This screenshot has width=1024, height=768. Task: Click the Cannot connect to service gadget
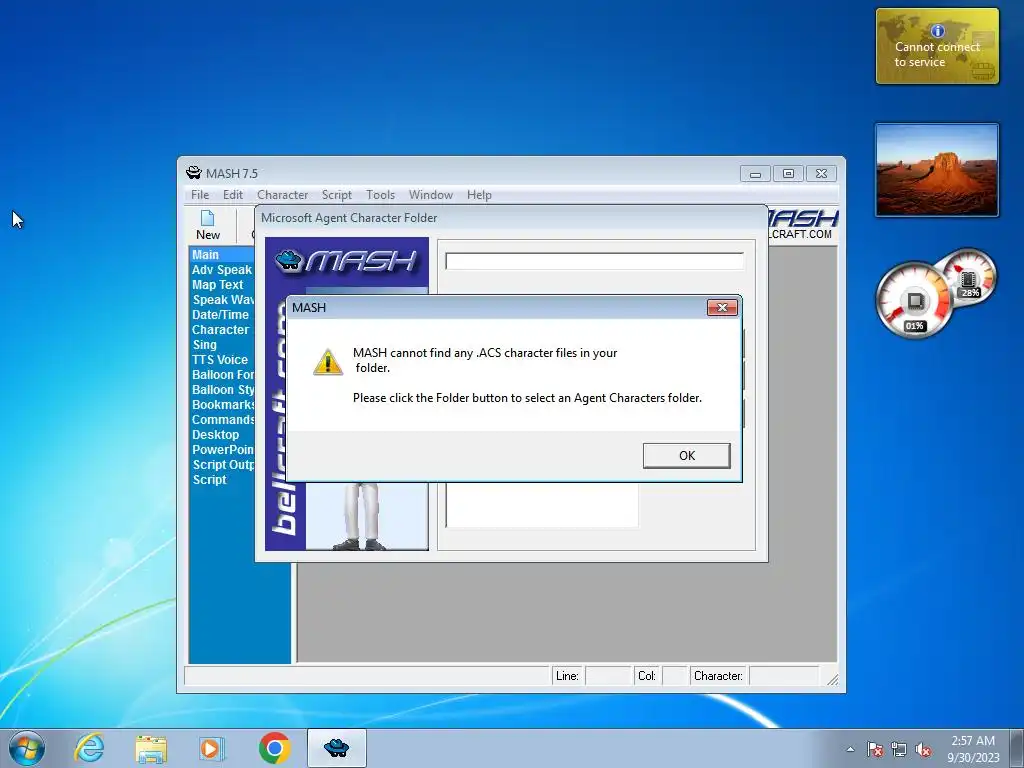click(937, 46)
